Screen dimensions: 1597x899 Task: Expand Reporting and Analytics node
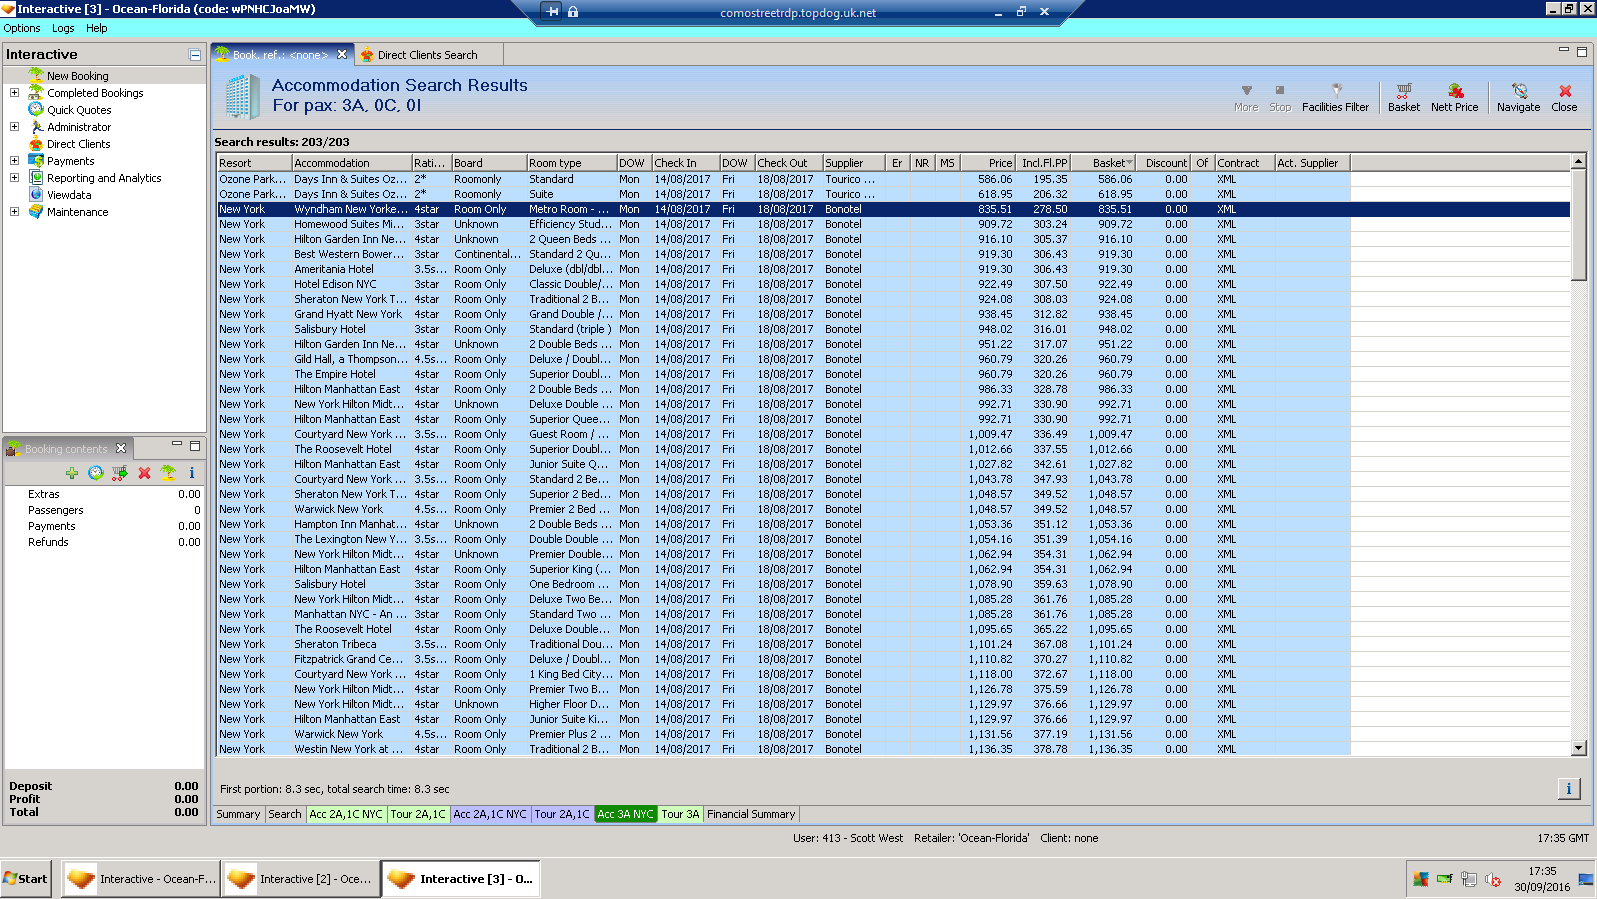point(14,178)
